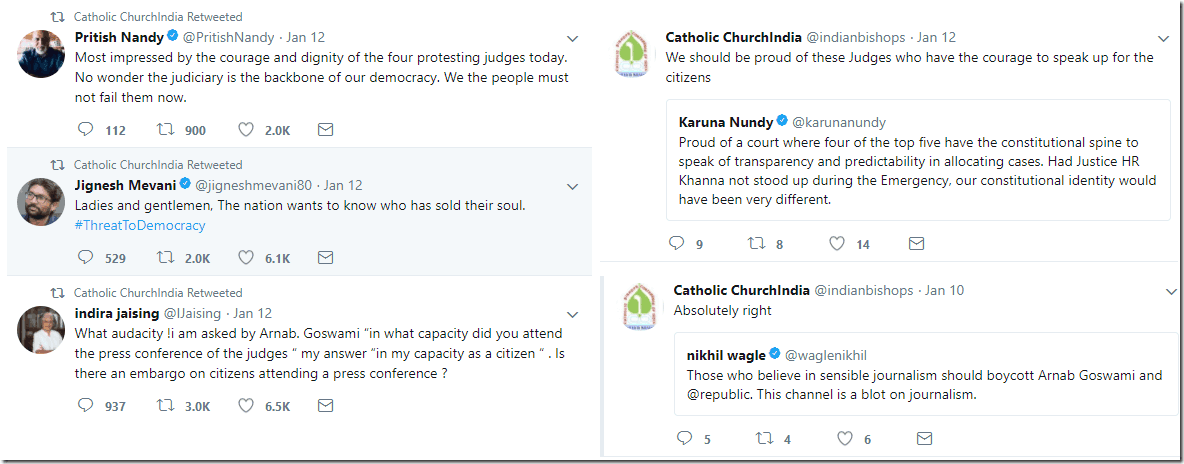Open more options for Pritish Nandy's tweet
Image resolution: width=1184 pixels, height=464 pixels.
click(x=573, y=38)
